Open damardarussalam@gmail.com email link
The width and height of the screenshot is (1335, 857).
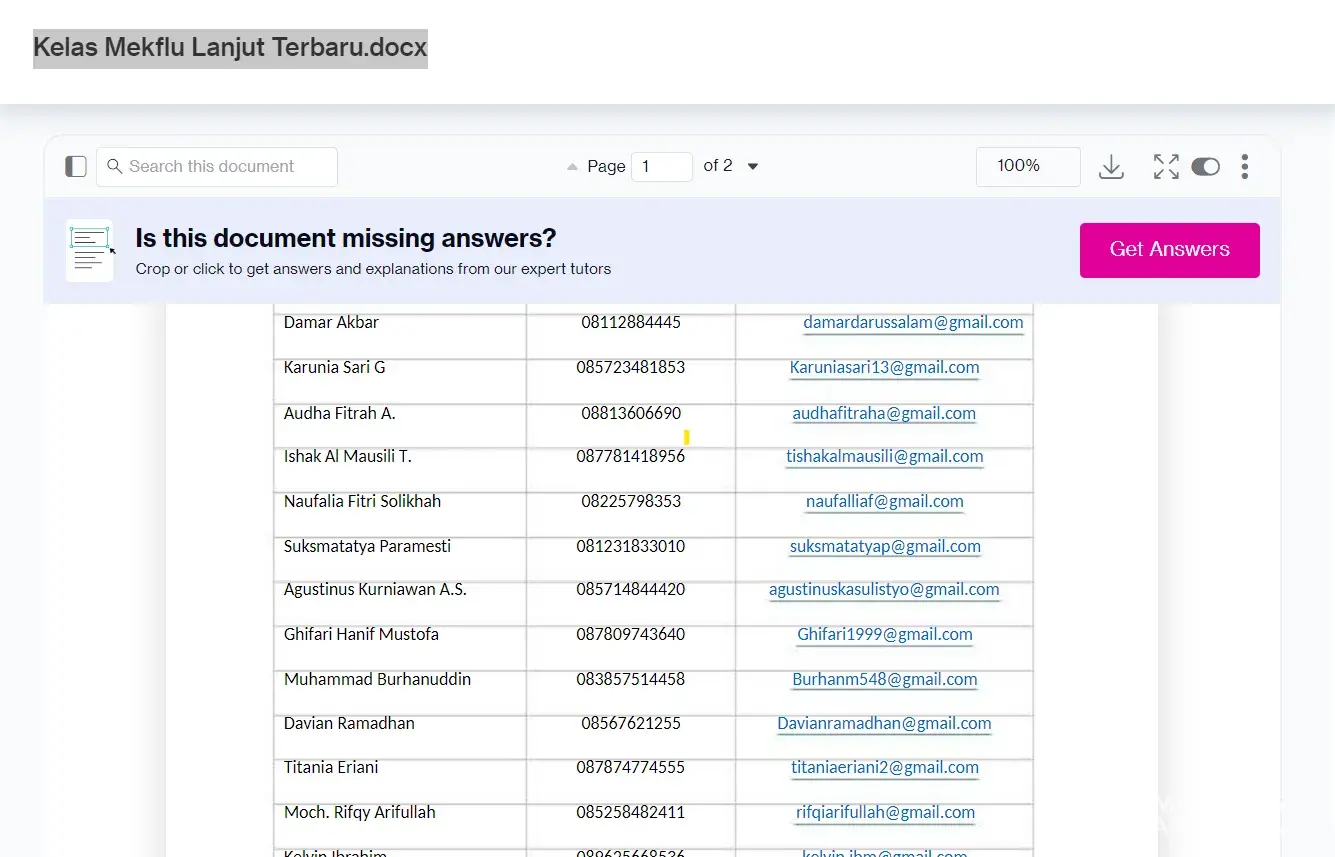click(x=913, y=323)
